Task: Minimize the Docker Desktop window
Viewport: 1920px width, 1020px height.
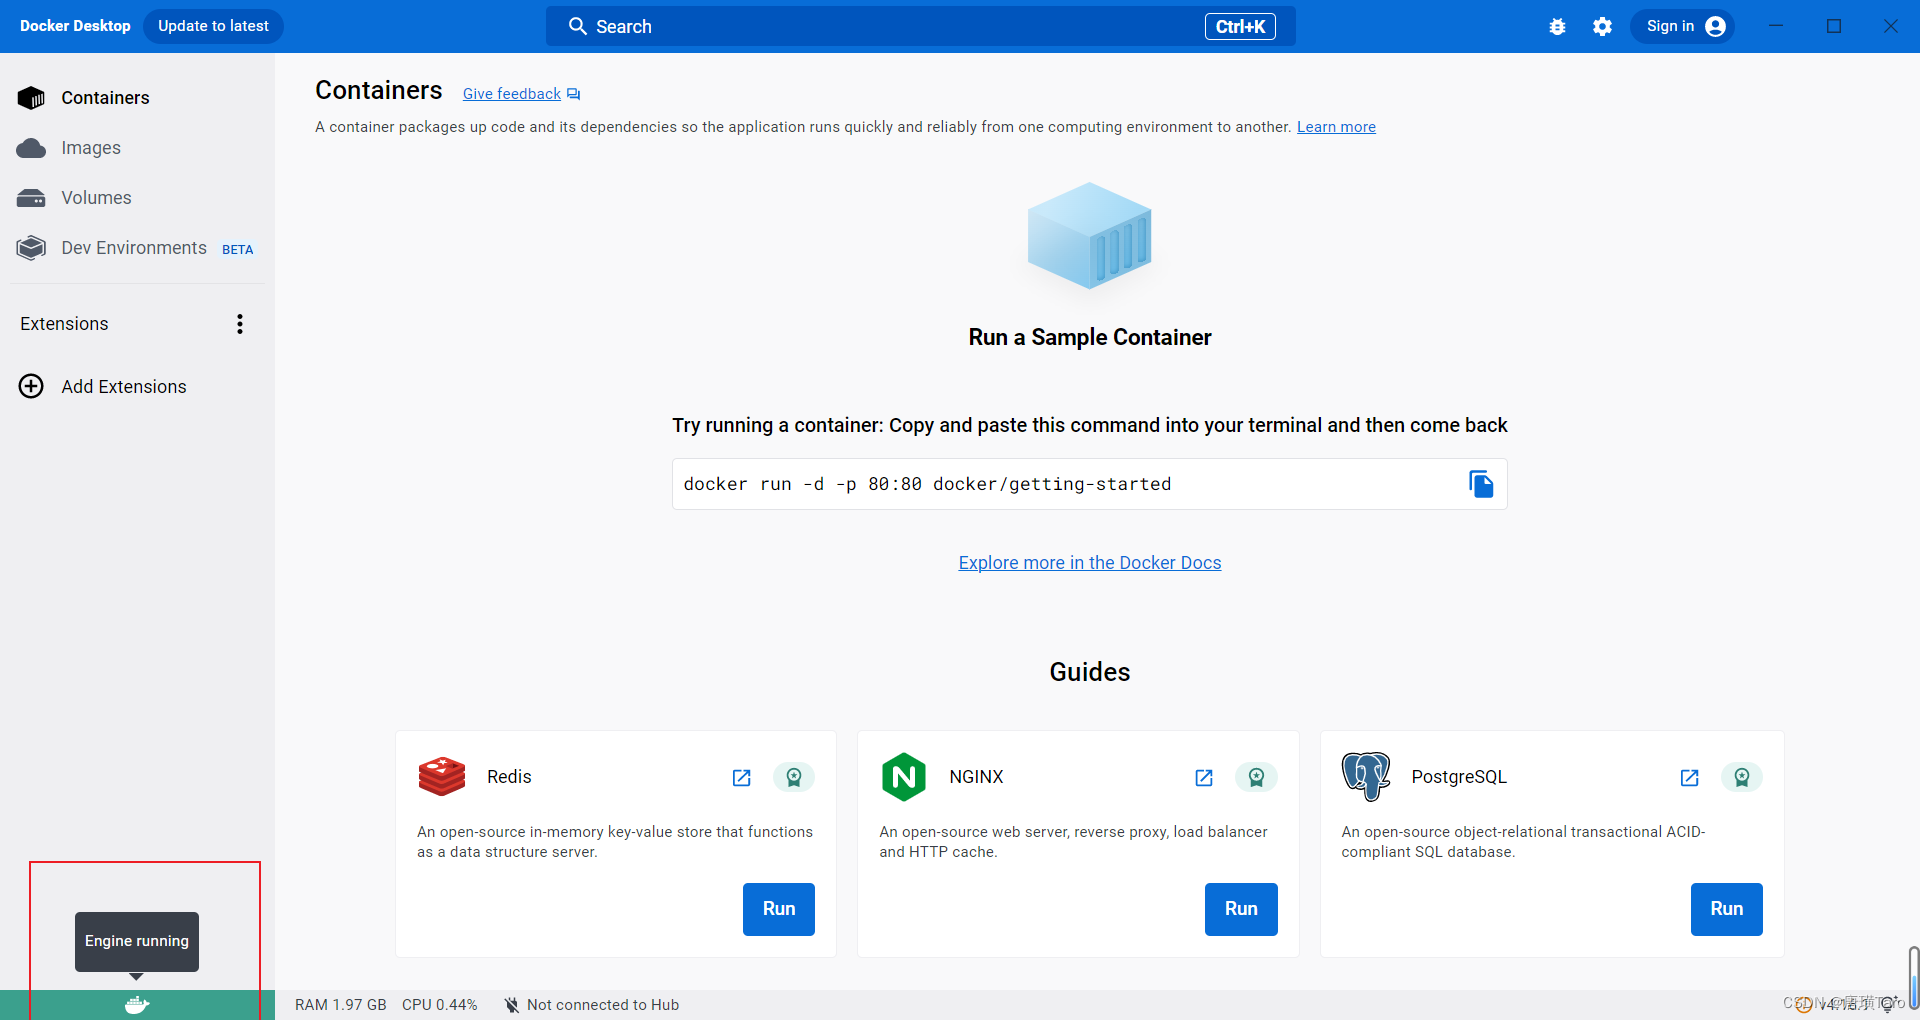Action: [x=1776, y=26]
